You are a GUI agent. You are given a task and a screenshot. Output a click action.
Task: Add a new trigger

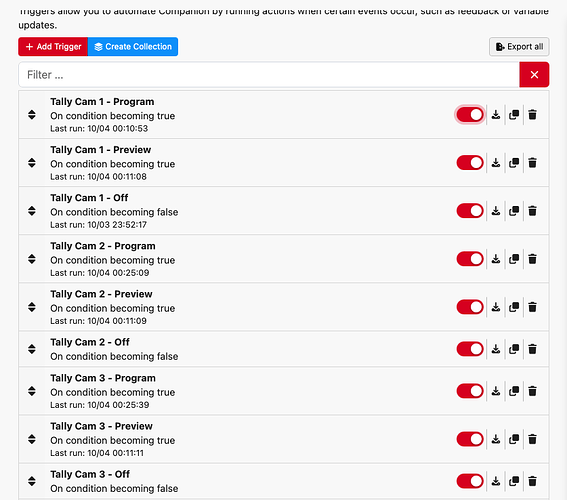pyautogui.click(x=53, y=47)
